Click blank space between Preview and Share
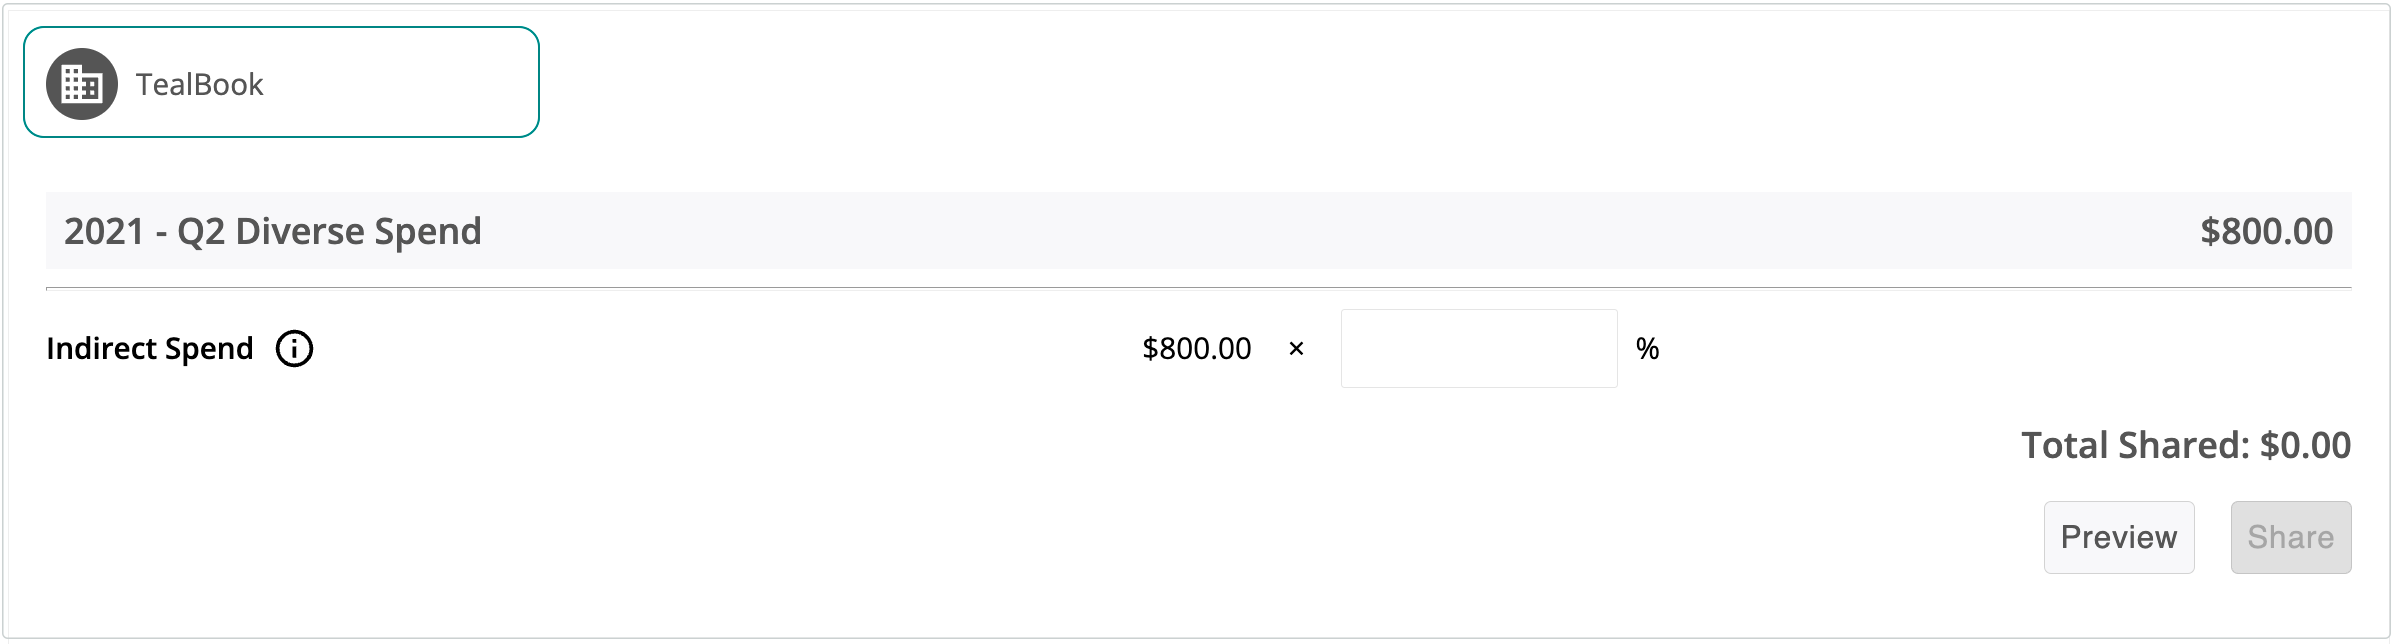Image resolution: width=2394 pixels, height=644 pixels. (2212, 538)
